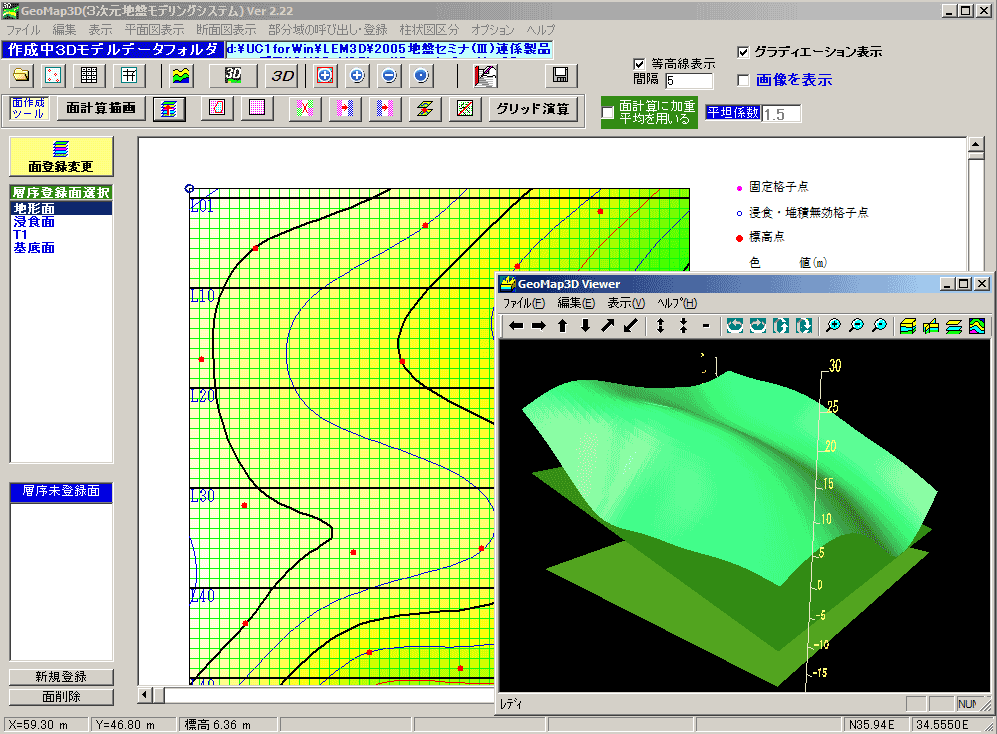Click the zoom-out magnifier in Viewer toolbar

(856, 326)
